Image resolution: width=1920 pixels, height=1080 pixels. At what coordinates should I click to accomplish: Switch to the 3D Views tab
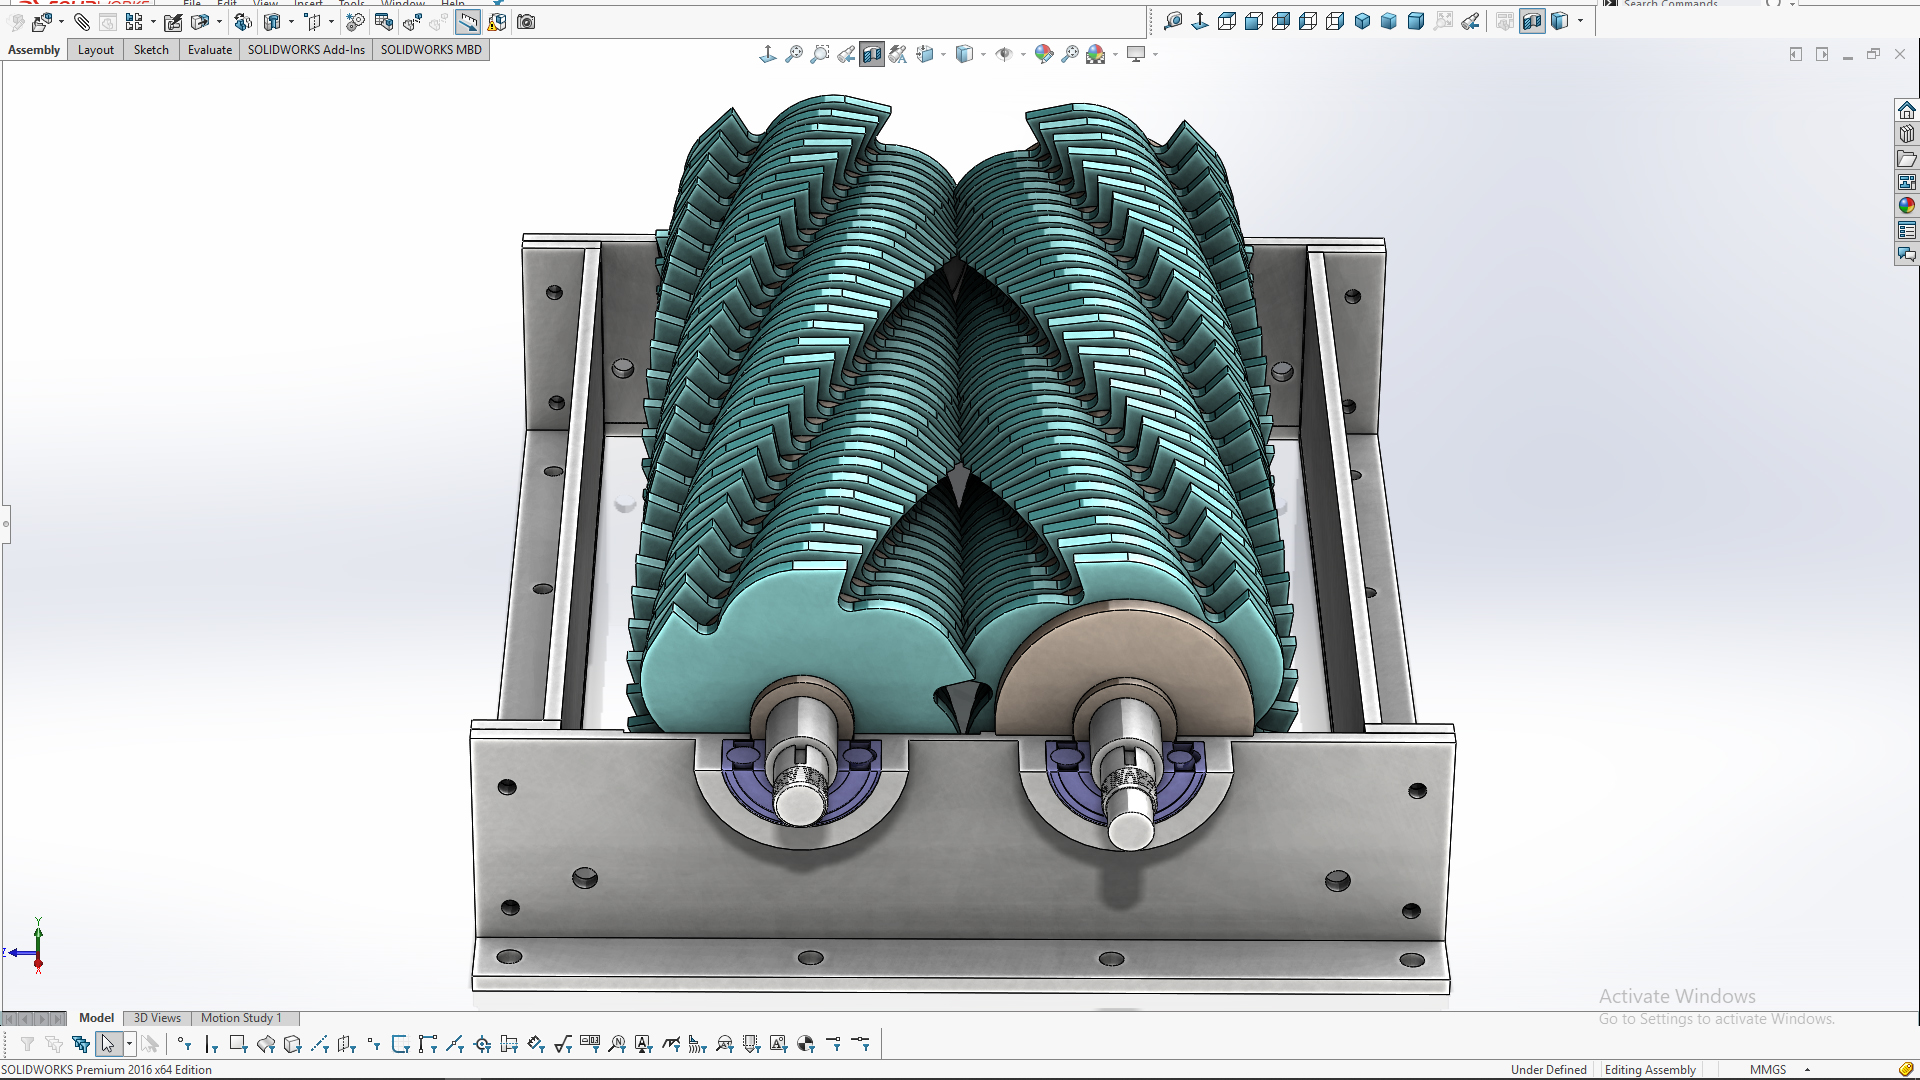(157, 1018)
